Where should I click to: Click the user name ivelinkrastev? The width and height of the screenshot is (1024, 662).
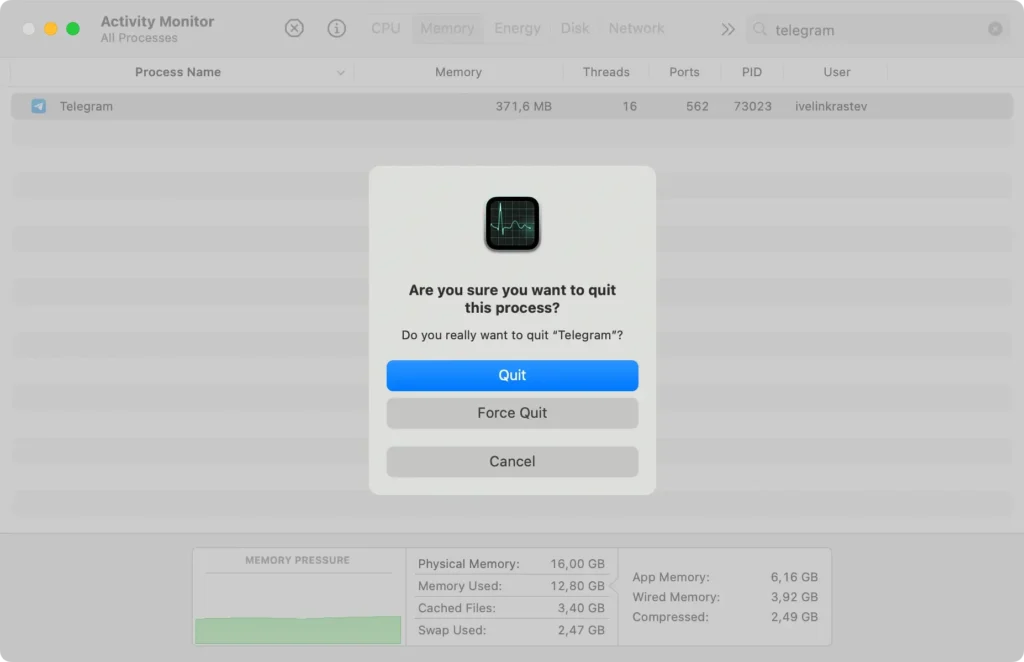coord(831,106)
